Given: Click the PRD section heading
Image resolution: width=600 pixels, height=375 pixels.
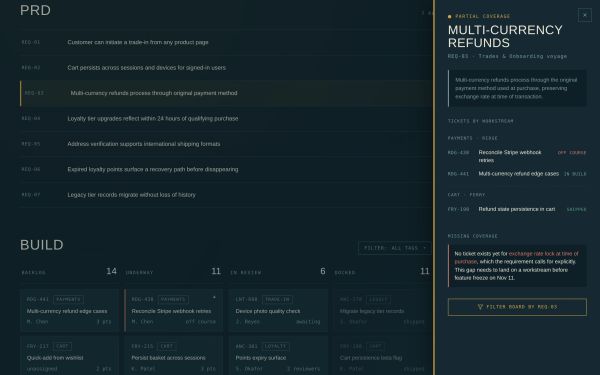Looking at the screenshot, I should [x=35, y=10].
